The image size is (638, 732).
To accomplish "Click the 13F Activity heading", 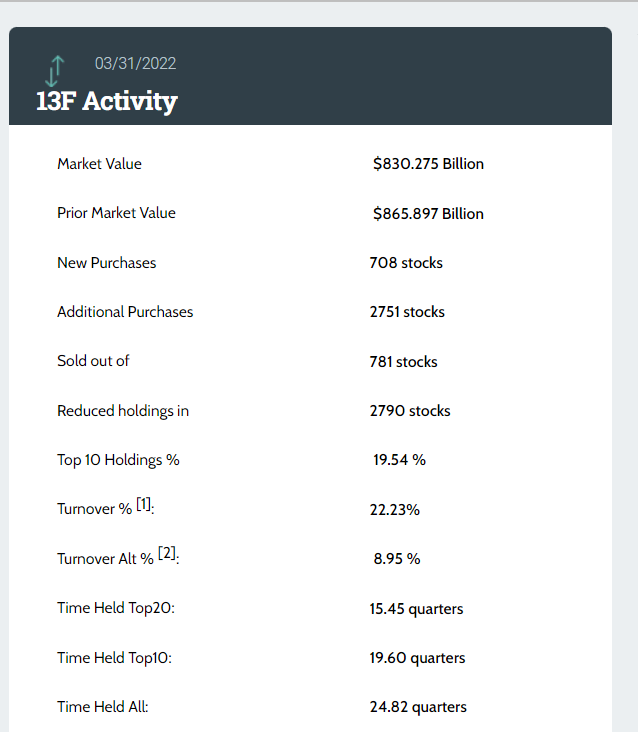I will click(106, 101).
